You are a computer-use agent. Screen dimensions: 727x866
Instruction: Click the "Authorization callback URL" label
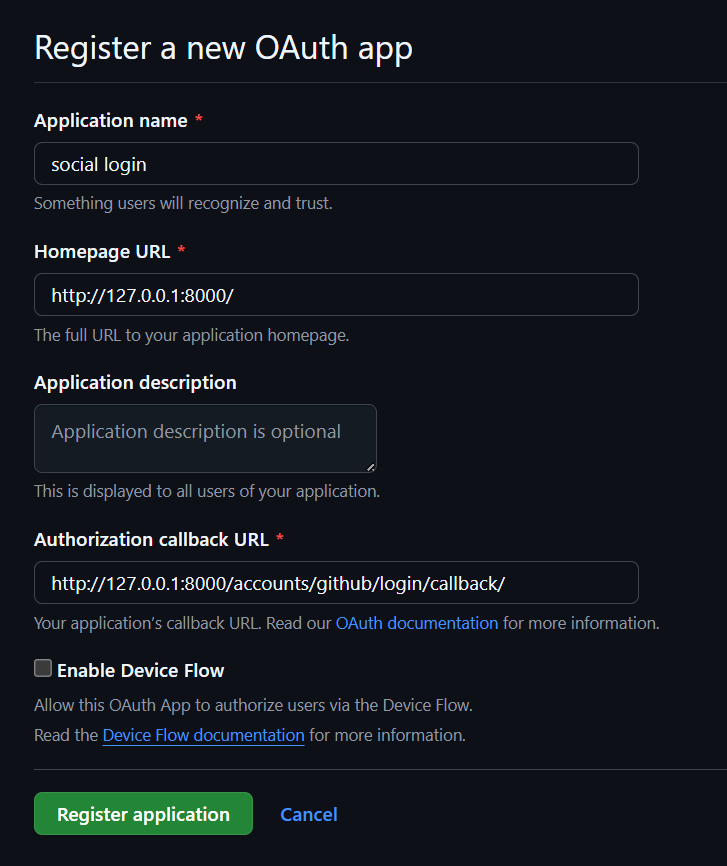click(151, 539)
